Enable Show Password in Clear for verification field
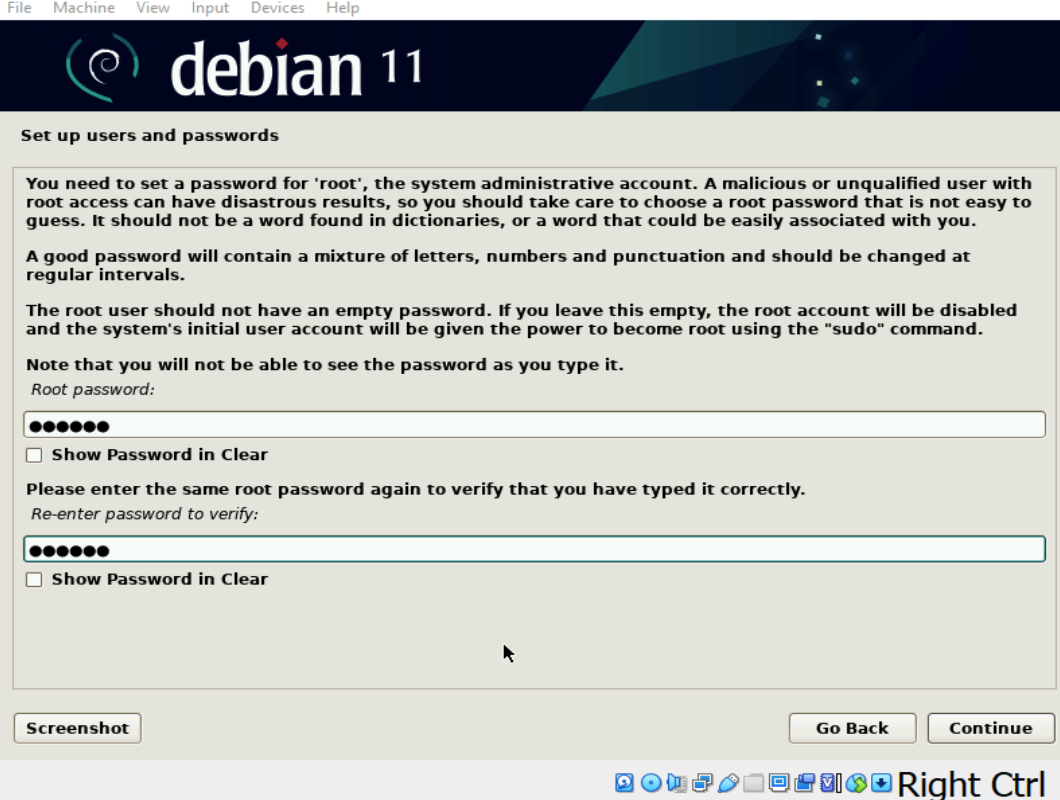The height and width of the screenshot is (800, 1060). [x=33, y=578]
